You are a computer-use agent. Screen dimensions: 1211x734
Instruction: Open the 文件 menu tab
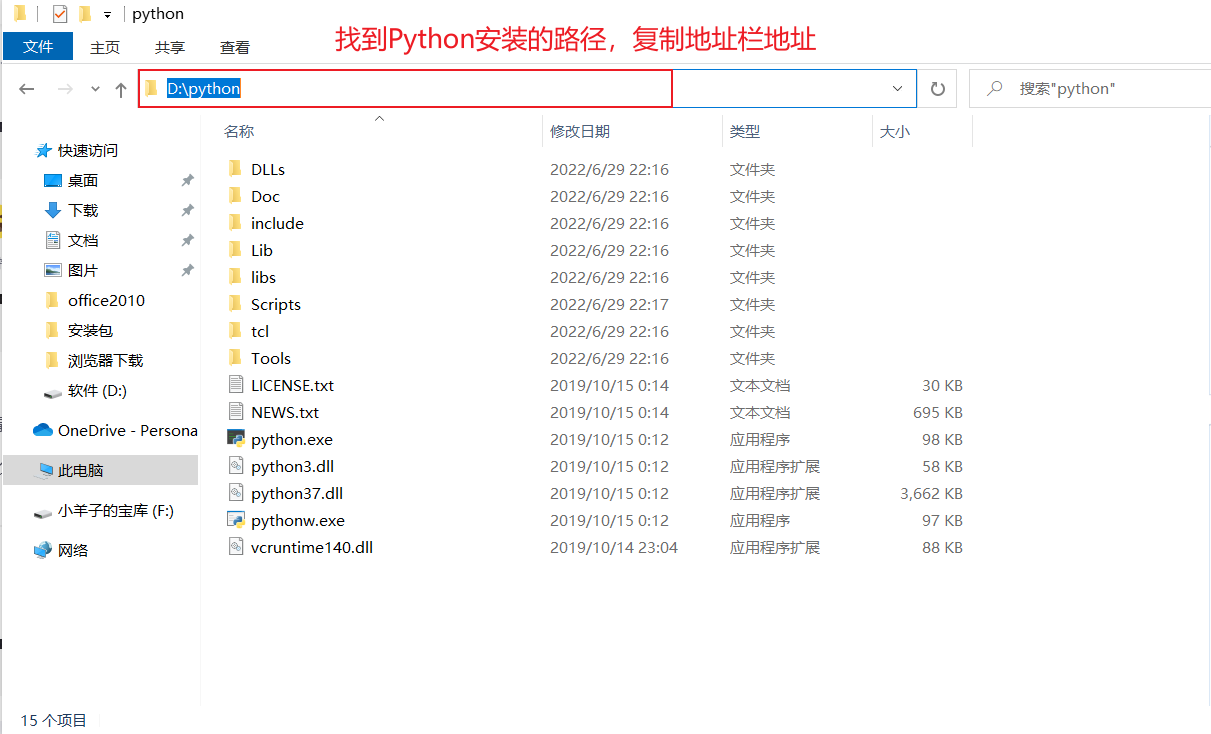click(x=38, y=46)
